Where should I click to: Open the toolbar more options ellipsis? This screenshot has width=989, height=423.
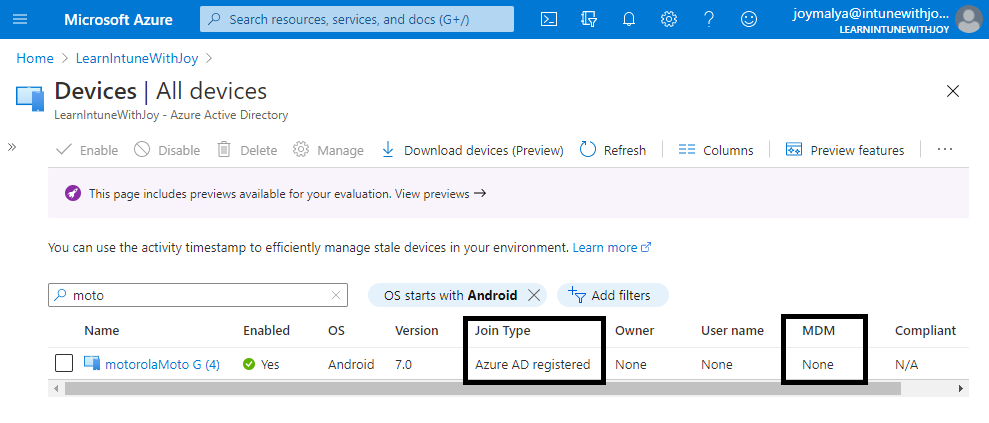pyautogui.click(x=944, y=149)
